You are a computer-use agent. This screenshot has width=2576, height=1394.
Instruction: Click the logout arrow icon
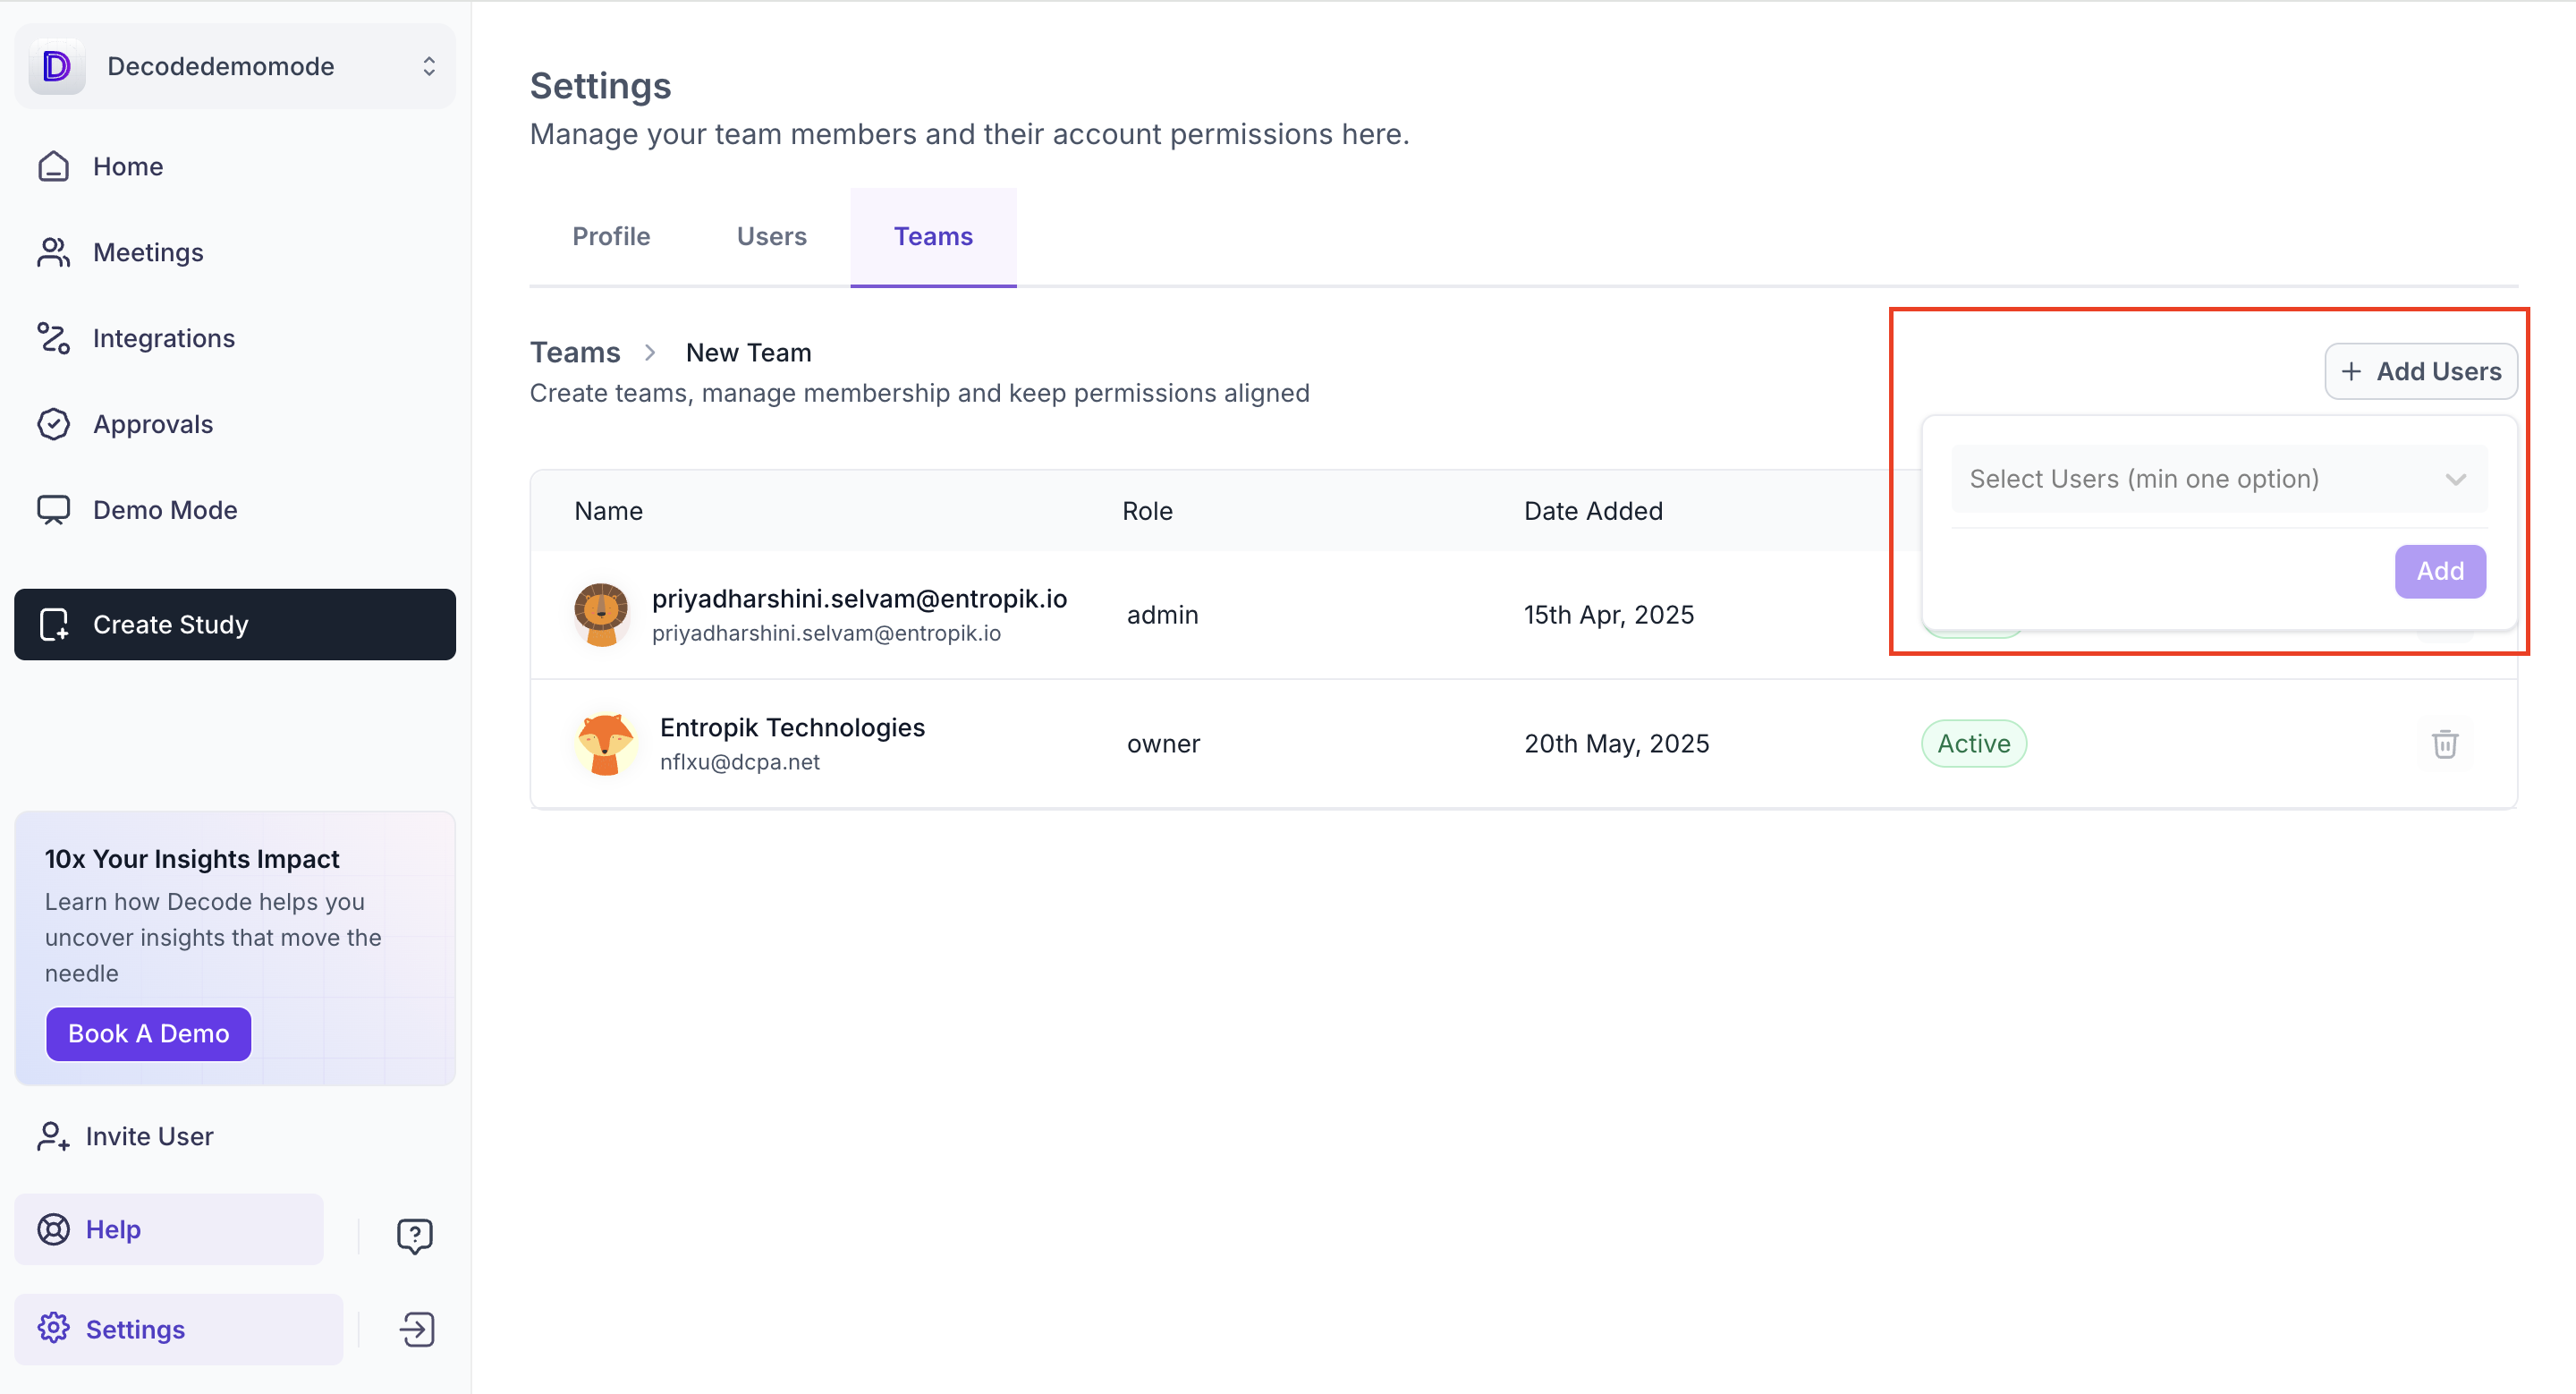pos(417,1329)
